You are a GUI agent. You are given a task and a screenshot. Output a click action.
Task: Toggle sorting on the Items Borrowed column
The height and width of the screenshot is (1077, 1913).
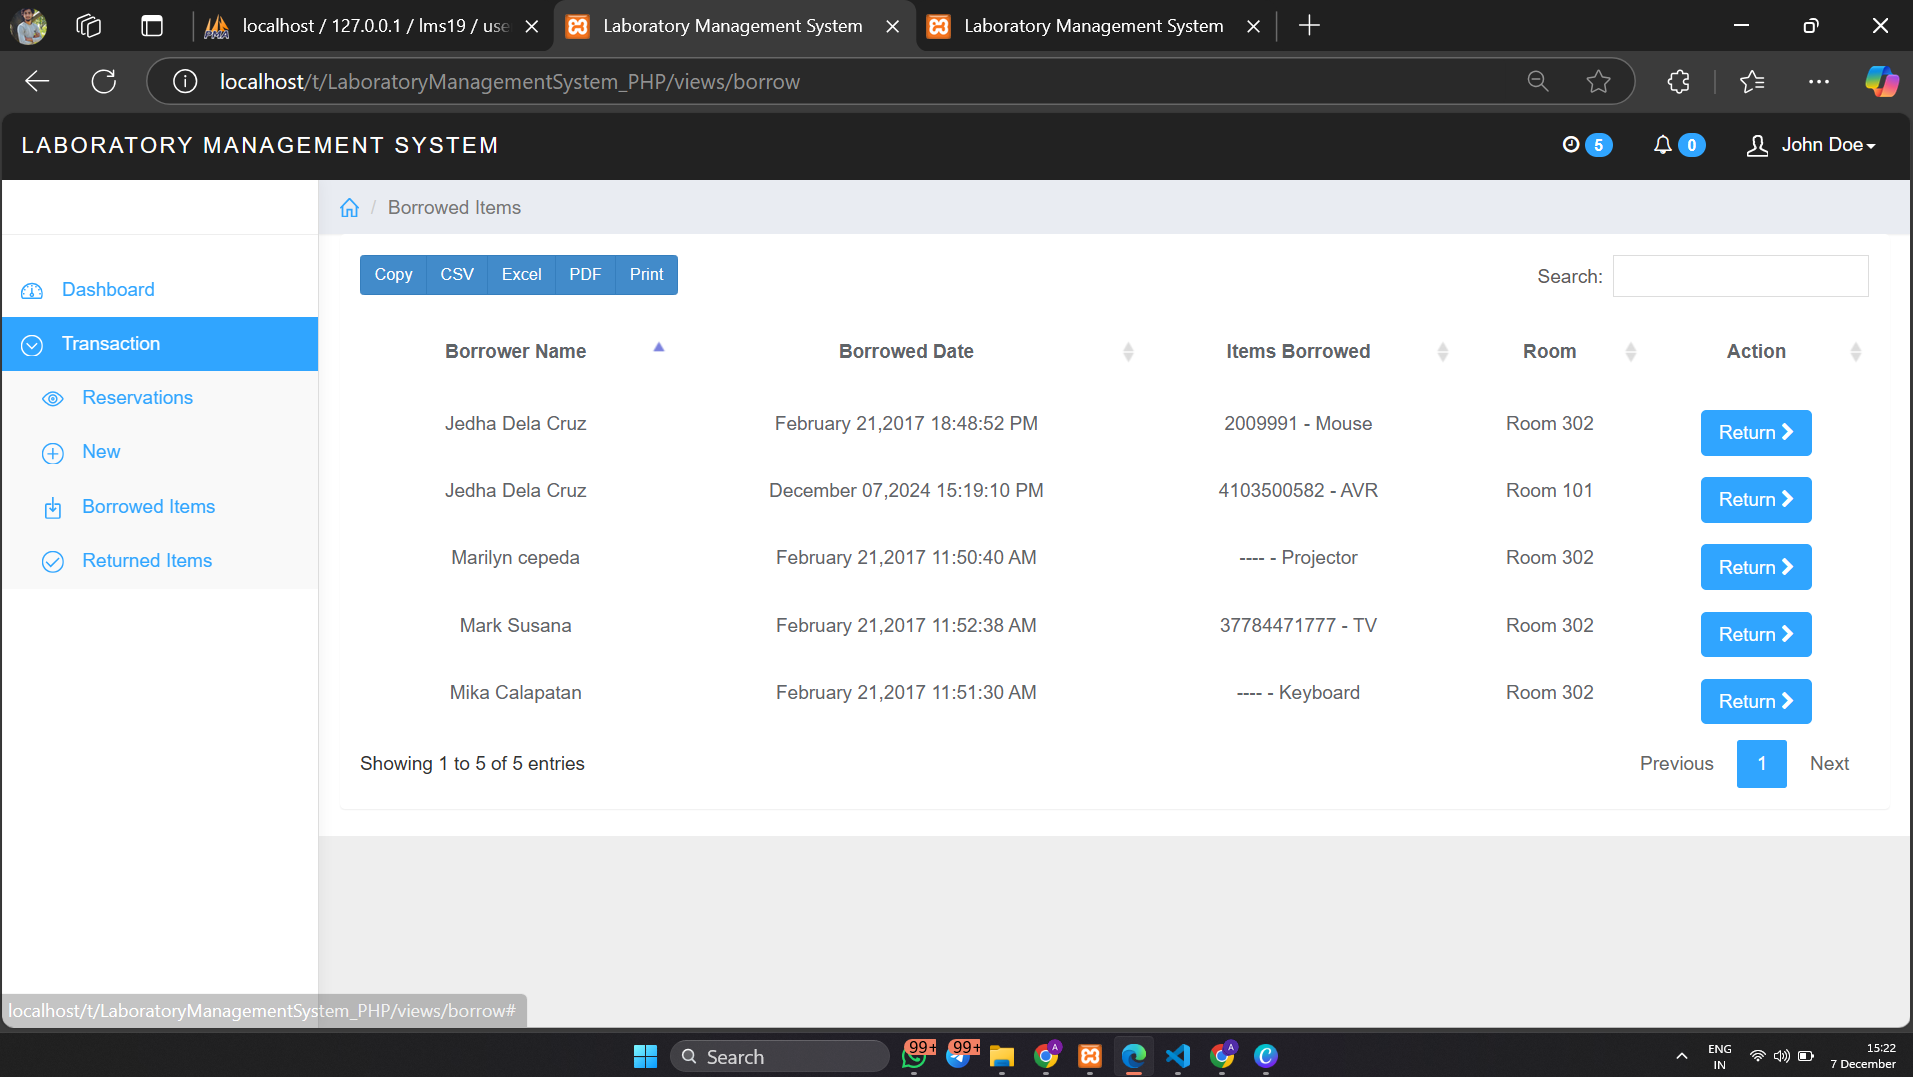click(x=1442, y=351)
